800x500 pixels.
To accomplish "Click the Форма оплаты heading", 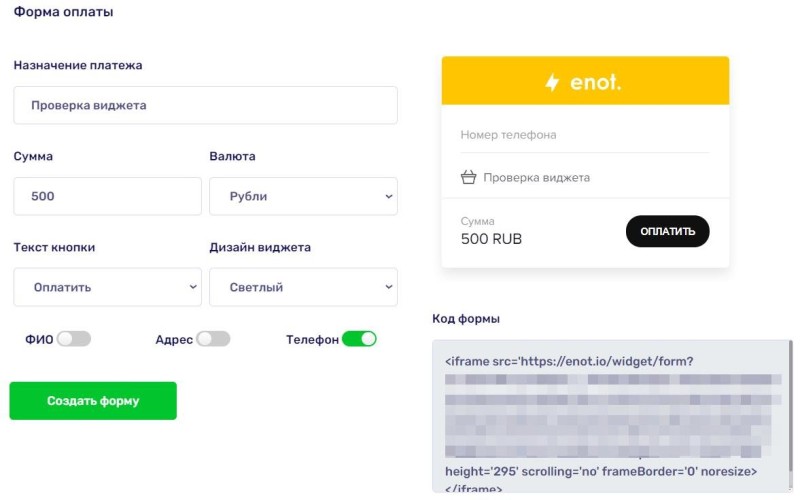I will coord(63,12).
